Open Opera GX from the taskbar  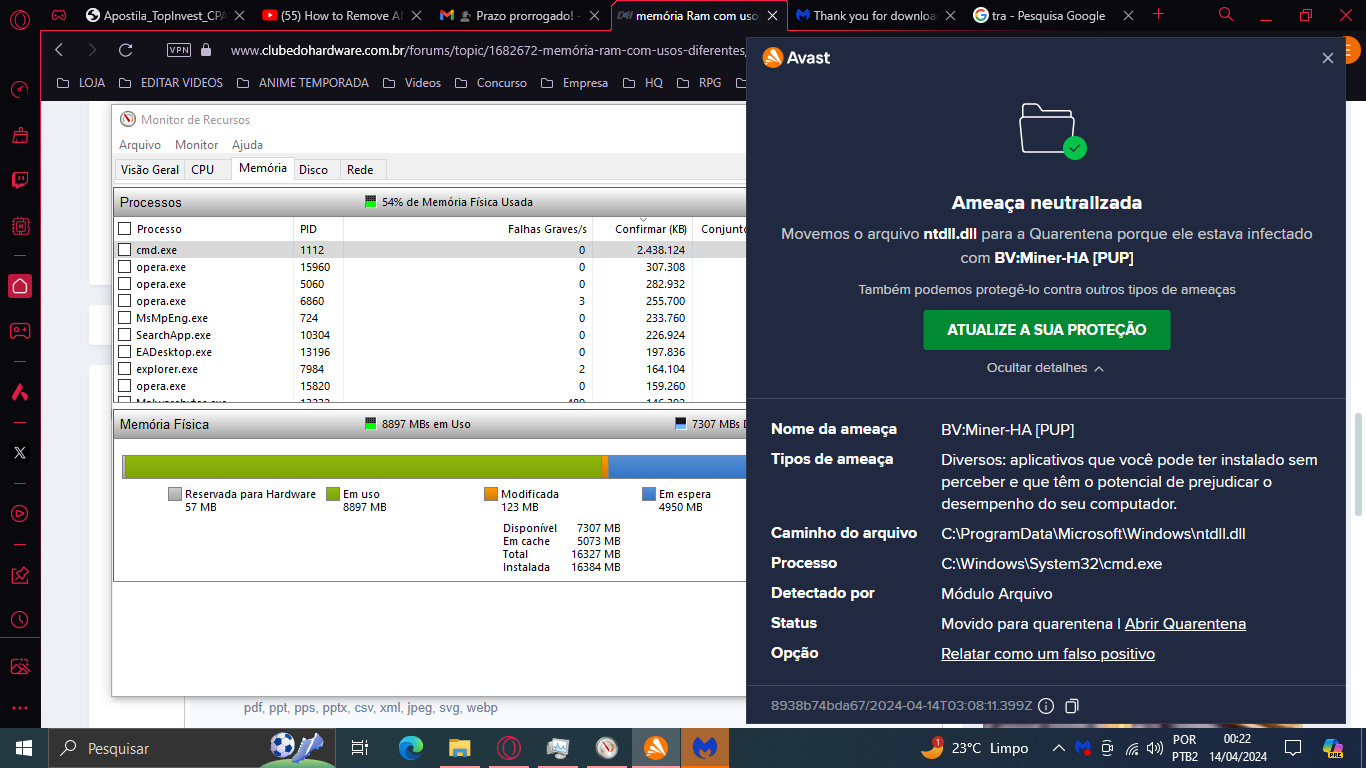coord(508,748)
